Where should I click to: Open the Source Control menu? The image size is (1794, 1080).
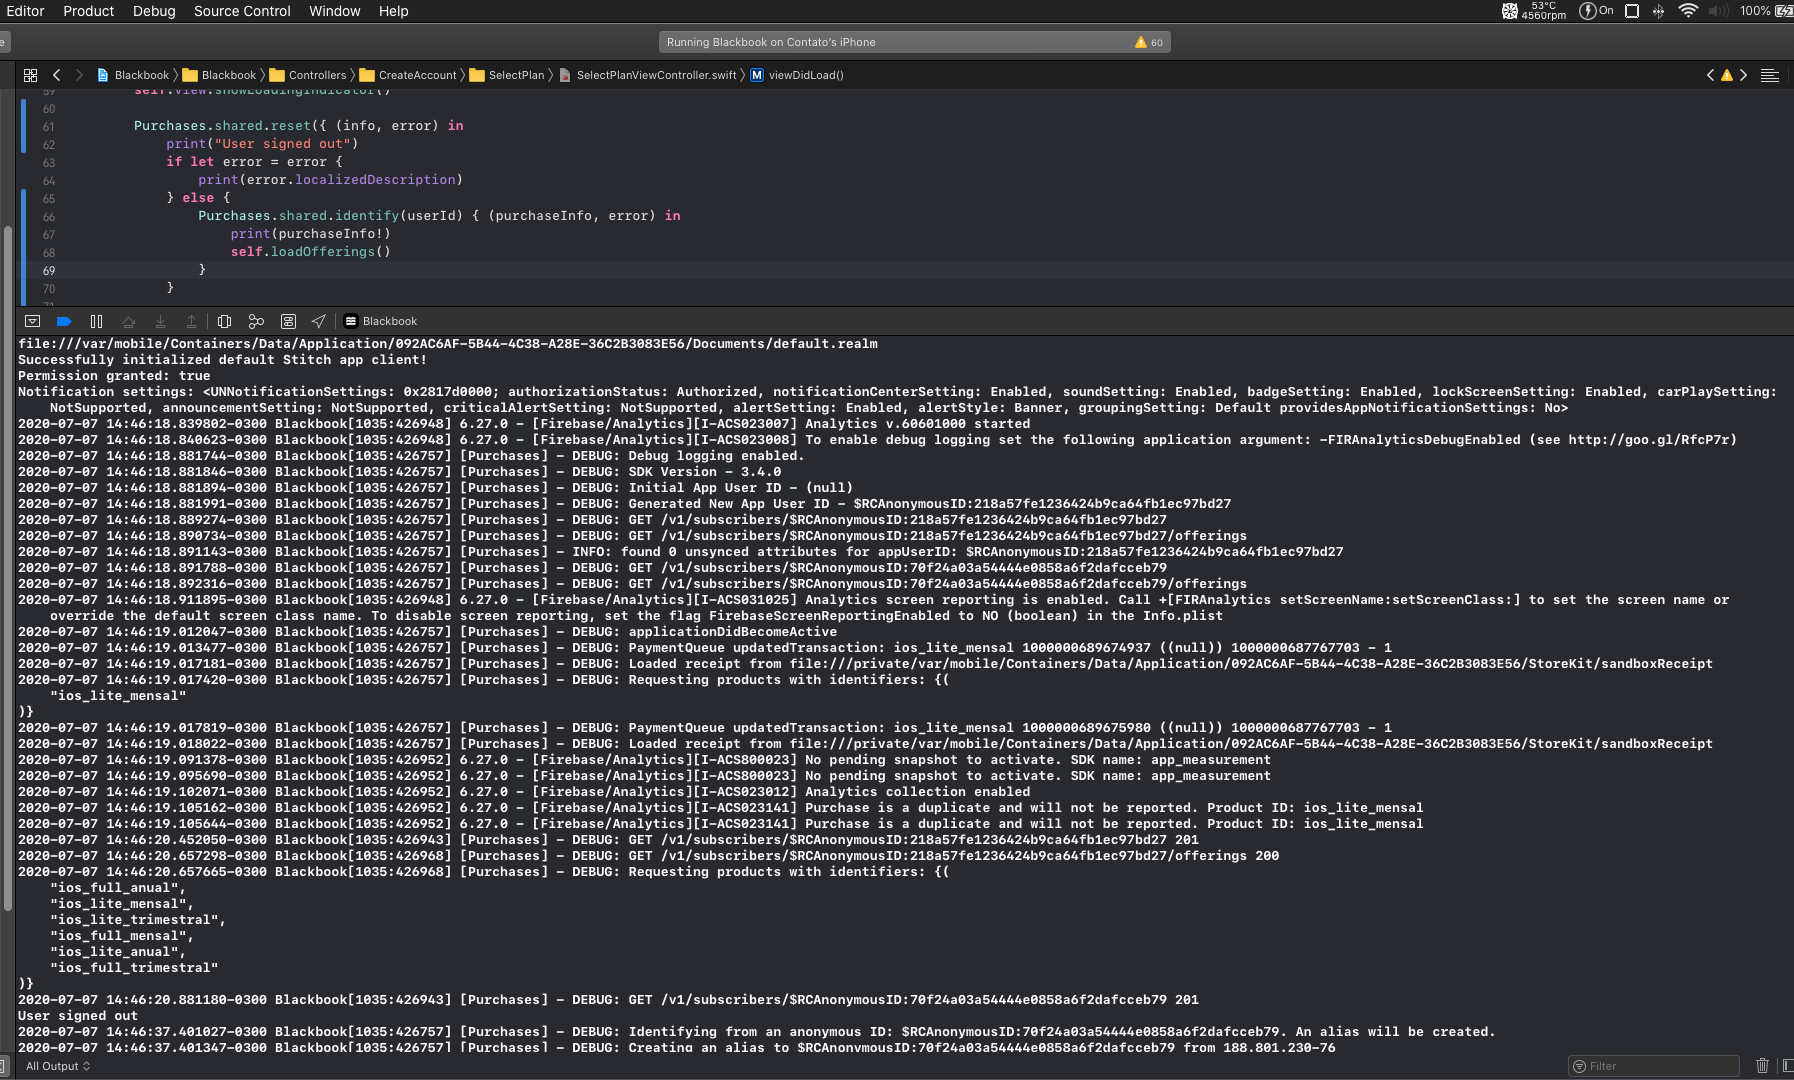(241, 11)
